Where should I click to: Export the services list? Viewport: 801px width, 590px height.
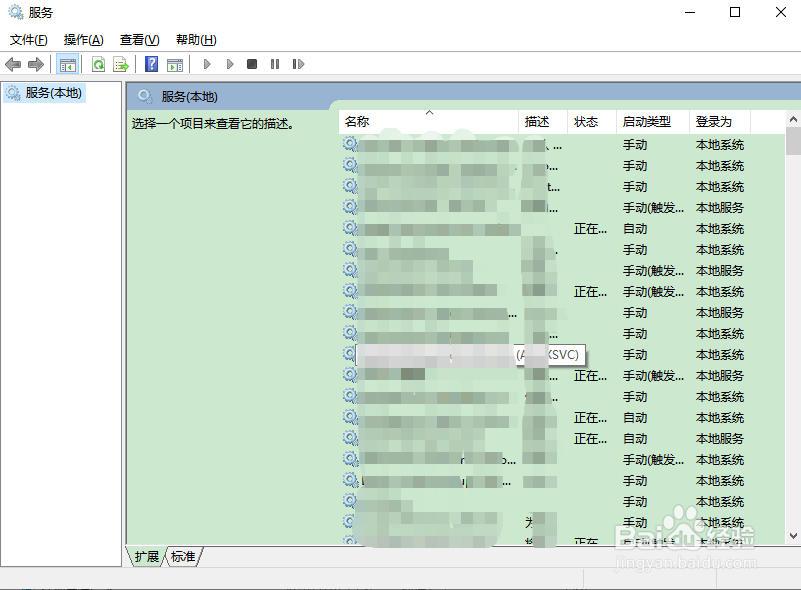[x=121, y=63]
